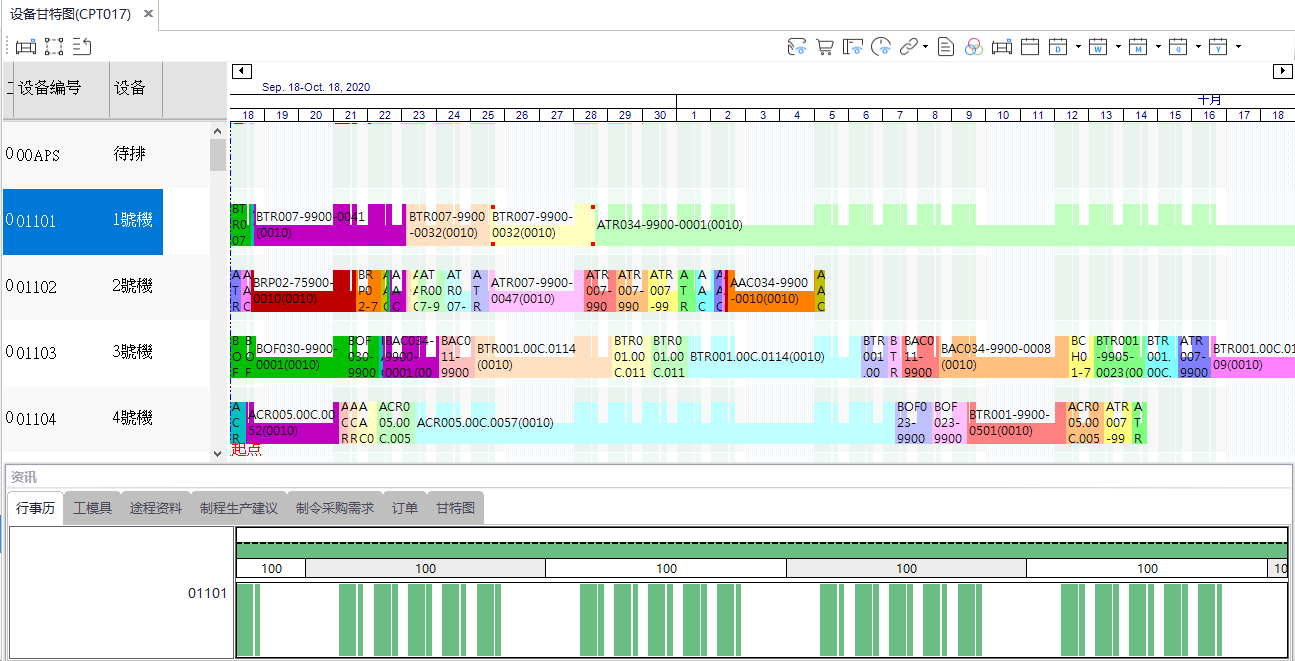This screenshot has width=1295, height=661.
Task: Click the blank calendar icon
Action: click(1030, 47)
